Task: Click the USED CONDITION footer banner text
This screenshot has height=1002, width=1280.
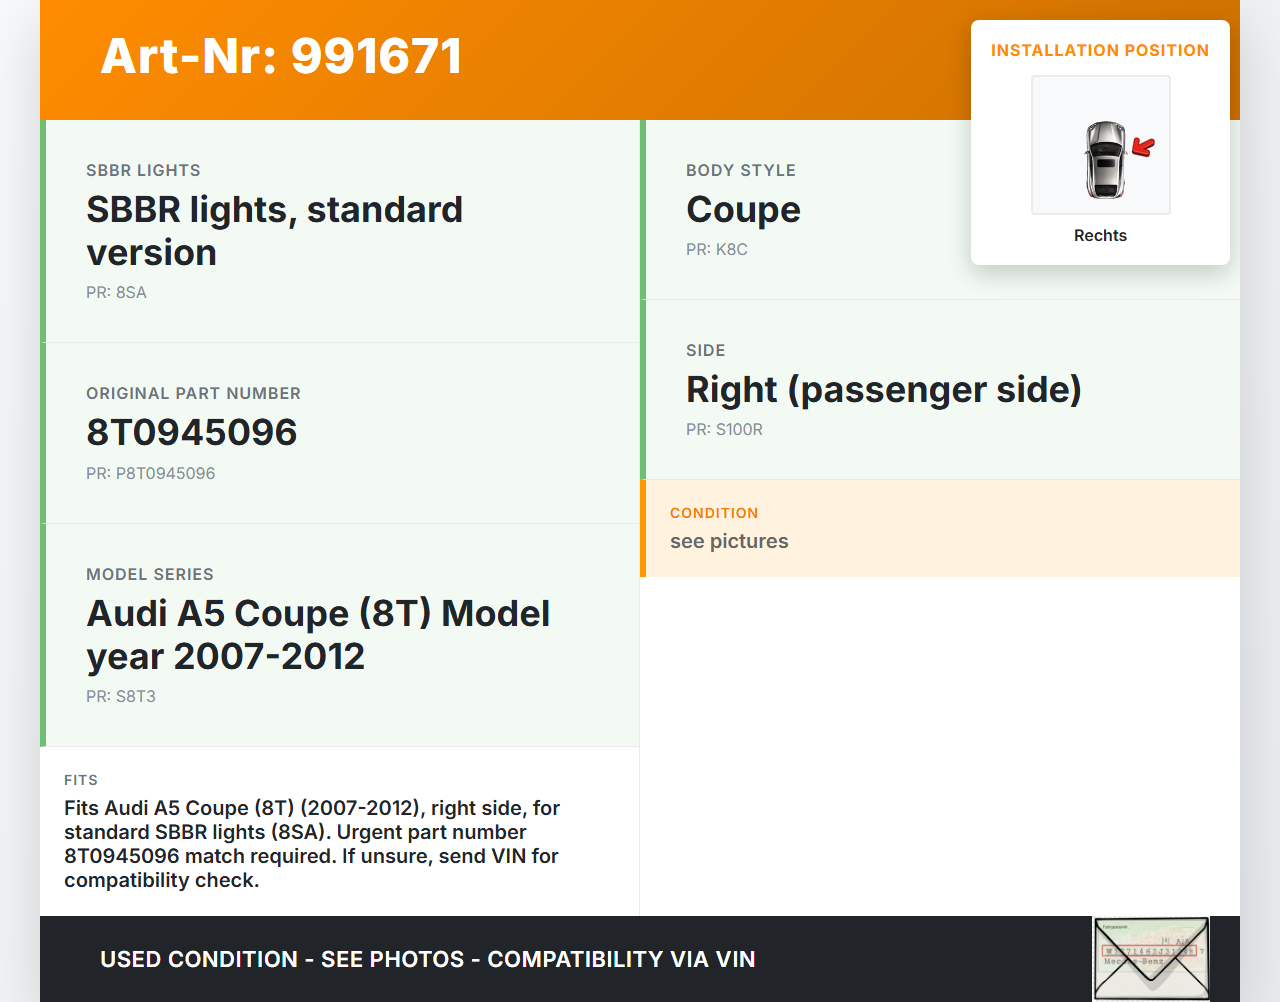Action: (x=427, y=959)
